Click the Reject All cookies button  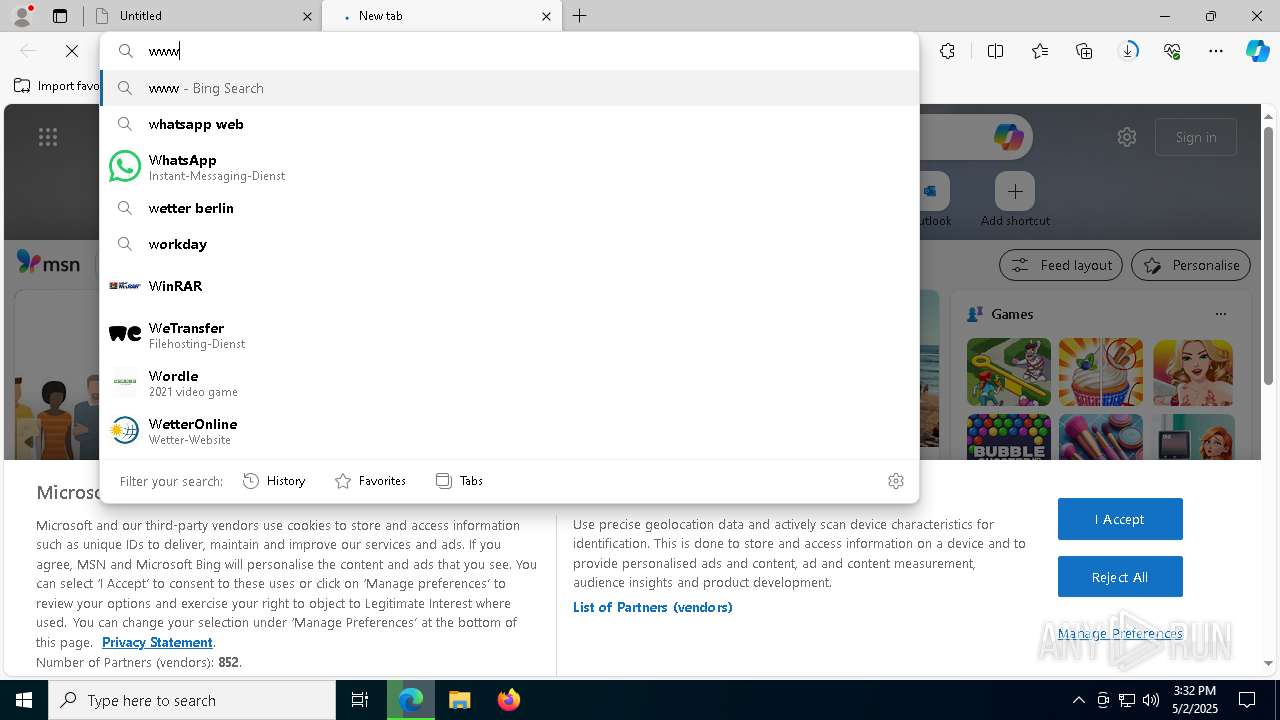pos(1120,577)
